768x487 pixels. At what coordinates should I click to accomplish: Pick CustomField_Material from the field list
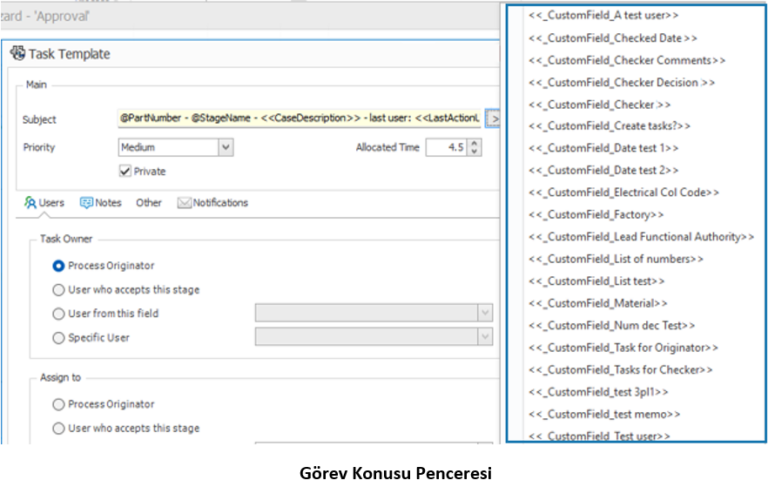coord(598,303)
